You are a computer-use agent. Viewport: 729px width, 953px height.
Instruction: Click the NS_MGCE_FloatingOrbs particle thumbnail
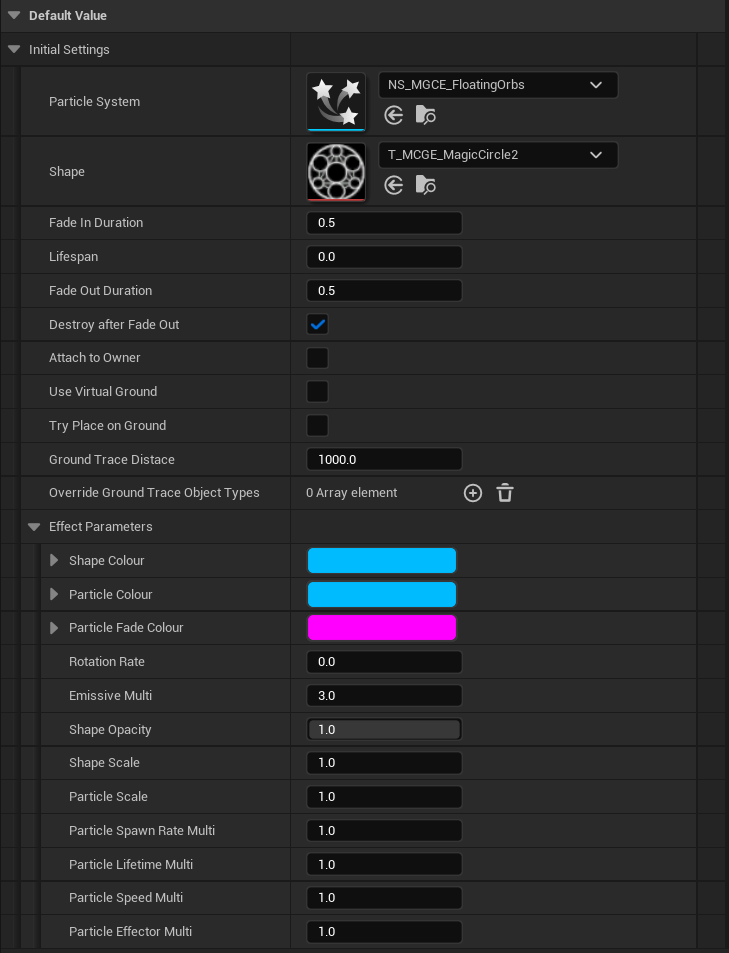click(x=336, y=101)
